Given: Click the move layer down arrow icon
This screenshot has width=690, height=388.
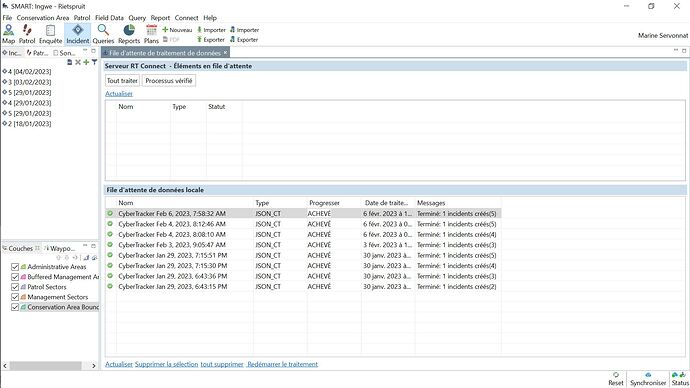Looking at the screenshot, I should [66, 258].
